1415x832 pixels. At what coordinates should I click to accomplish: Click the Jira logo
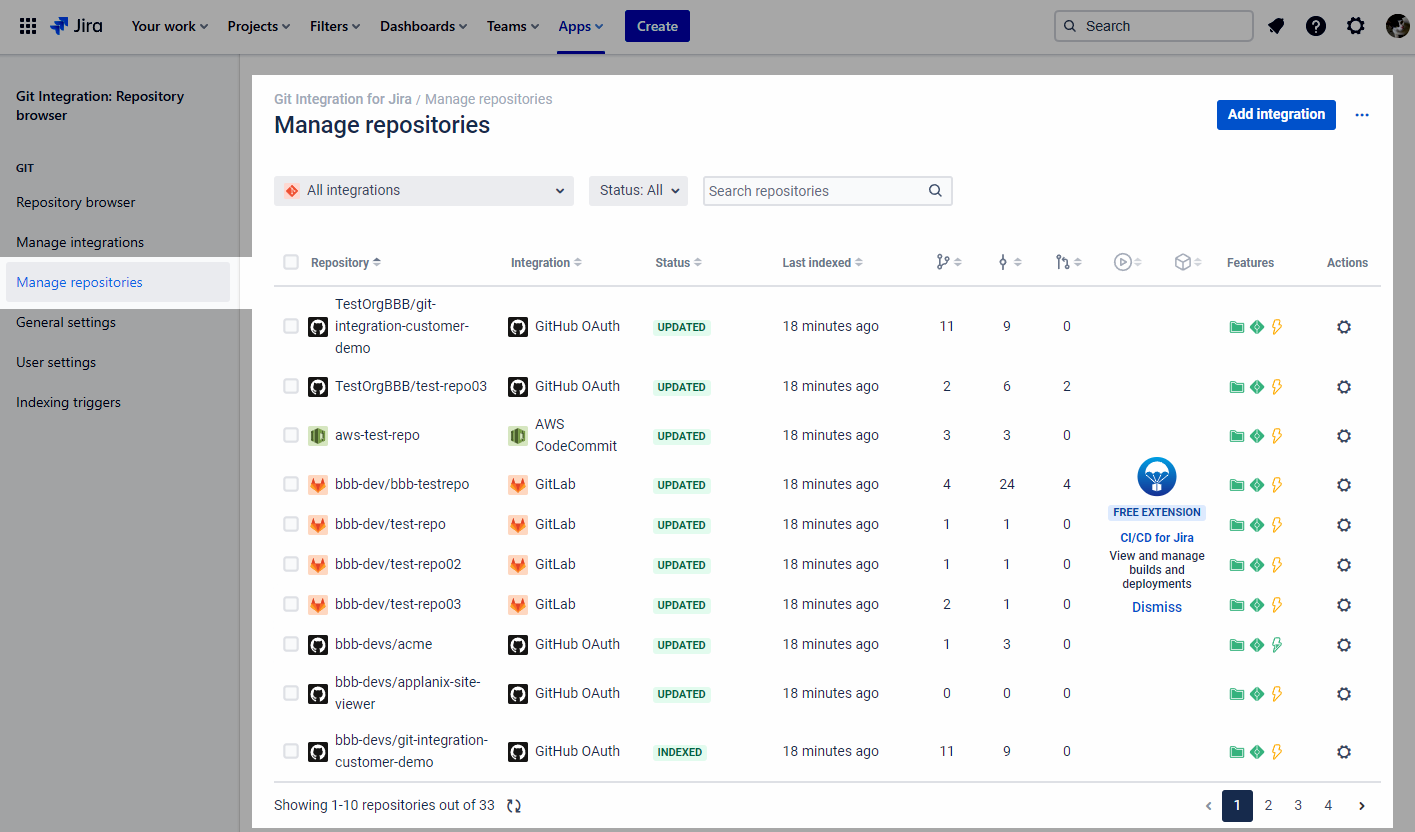click(x=76, y=26)
